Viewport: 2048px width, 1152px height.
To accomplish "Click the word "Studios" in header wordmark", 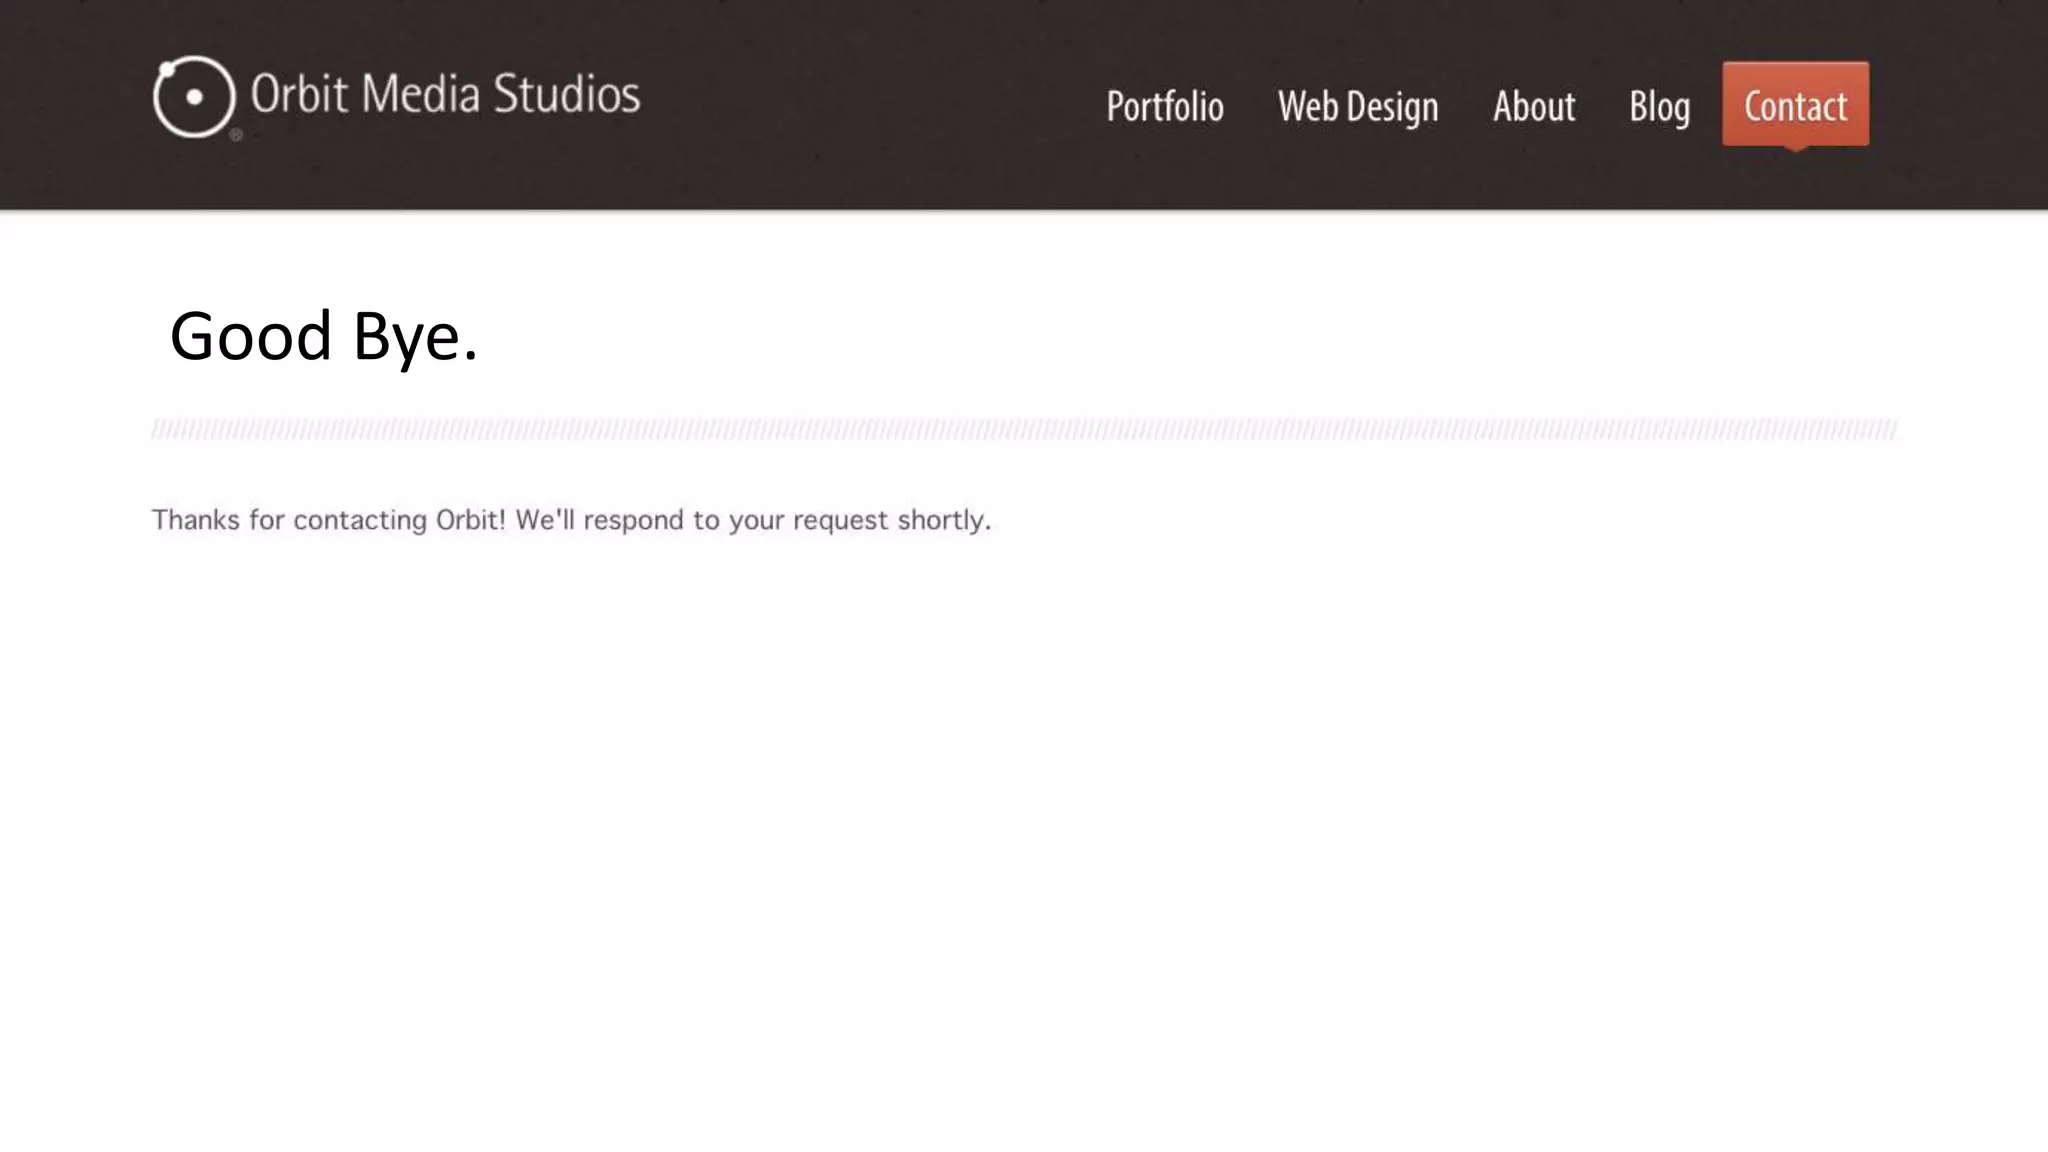I will pyautogui.click(x=566, y=94).
